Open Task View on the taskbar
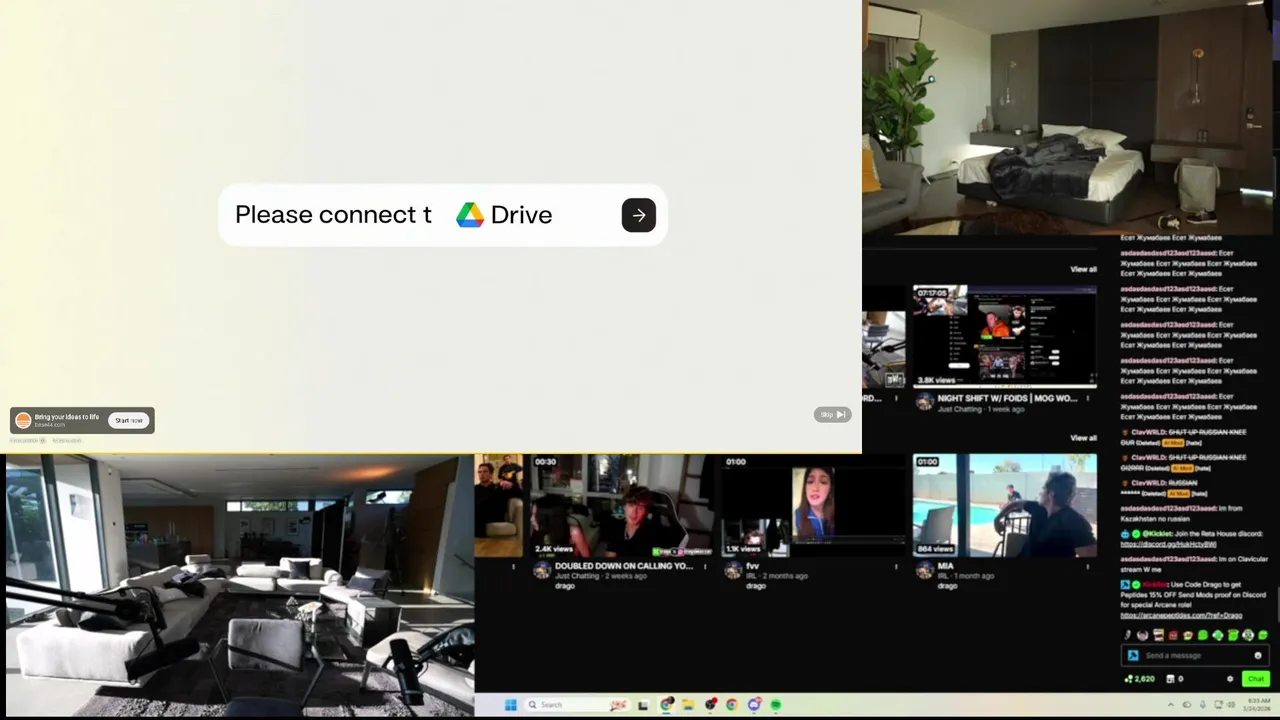 (642, 705)
